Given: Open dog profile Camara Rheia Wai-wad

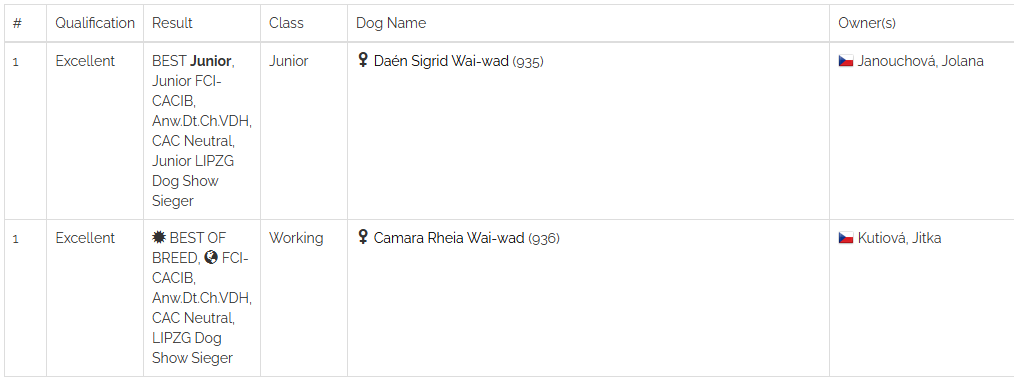Looking at the screenshot, I should click(449, 238).
